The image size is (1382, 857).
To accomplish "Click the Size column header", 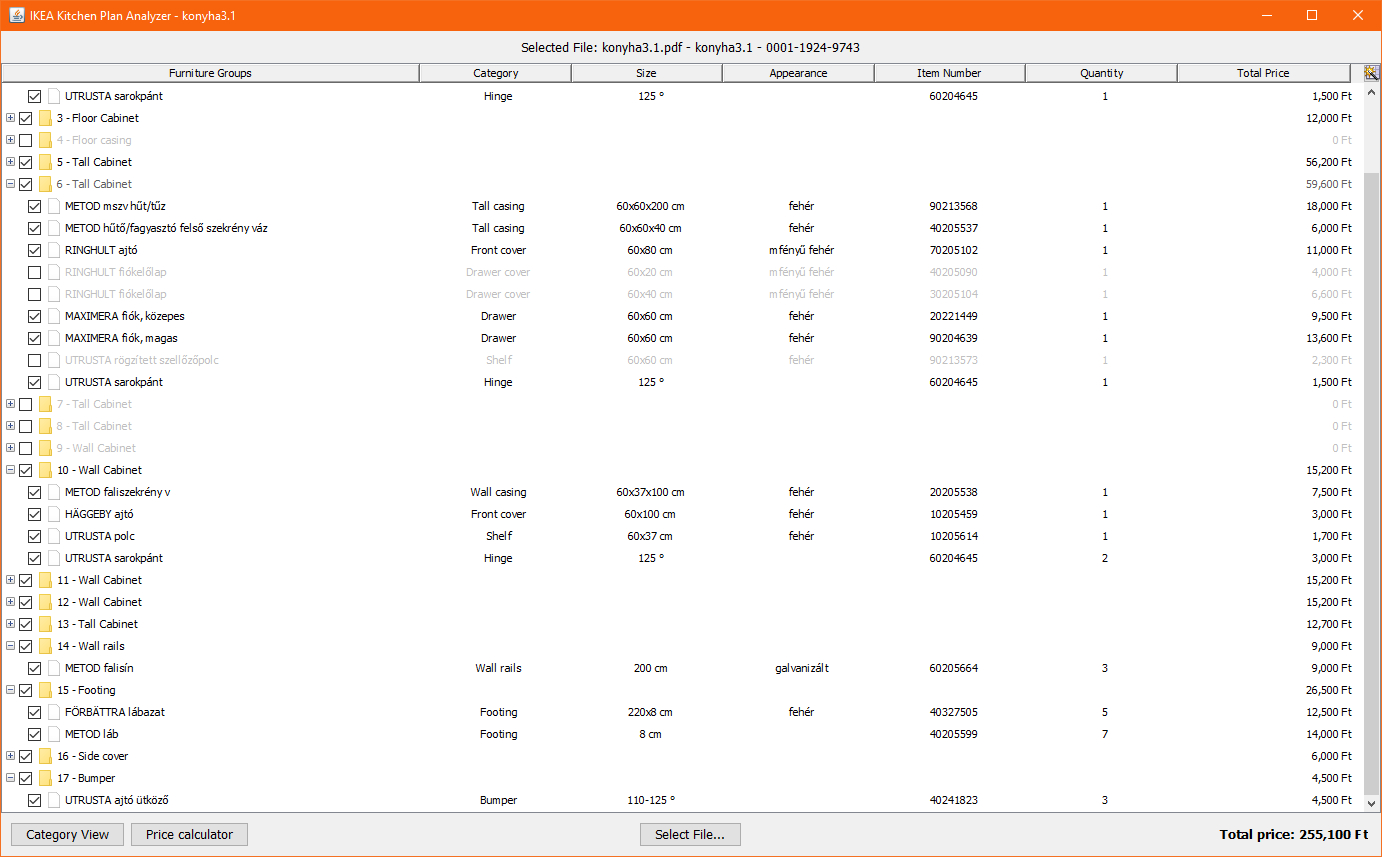I will (647, 73).
